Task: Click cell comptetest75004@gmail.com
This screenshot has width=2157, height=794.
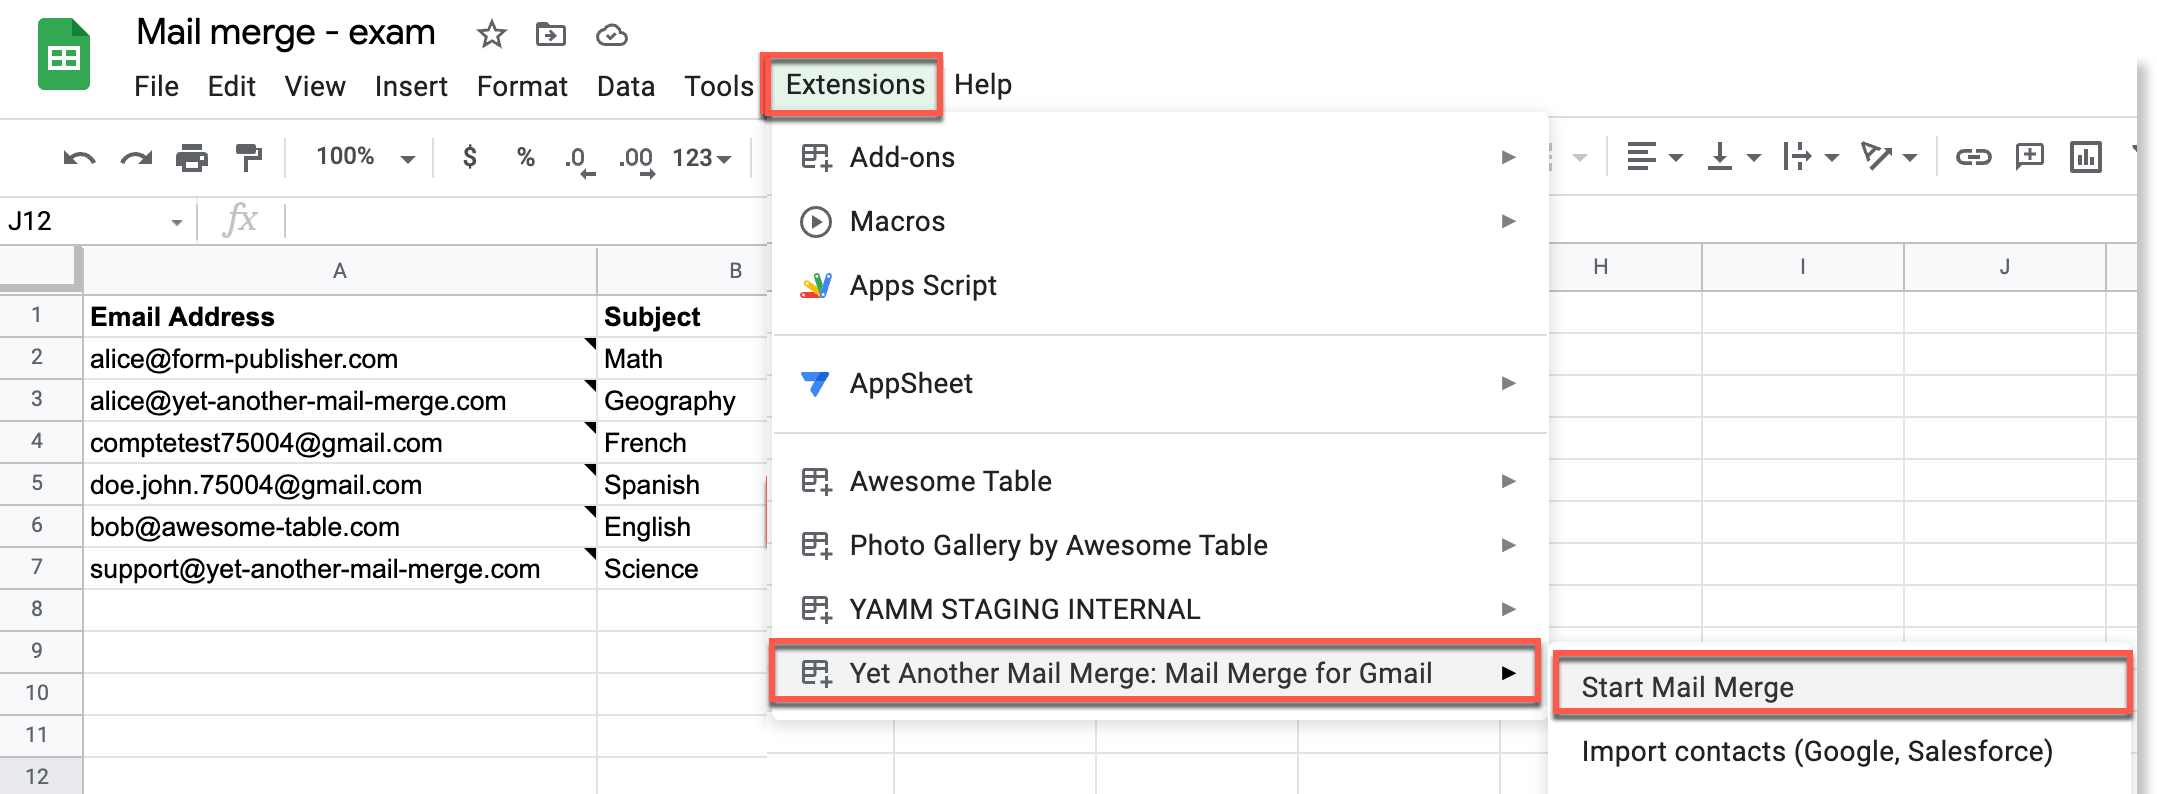Action: (340, 443)
